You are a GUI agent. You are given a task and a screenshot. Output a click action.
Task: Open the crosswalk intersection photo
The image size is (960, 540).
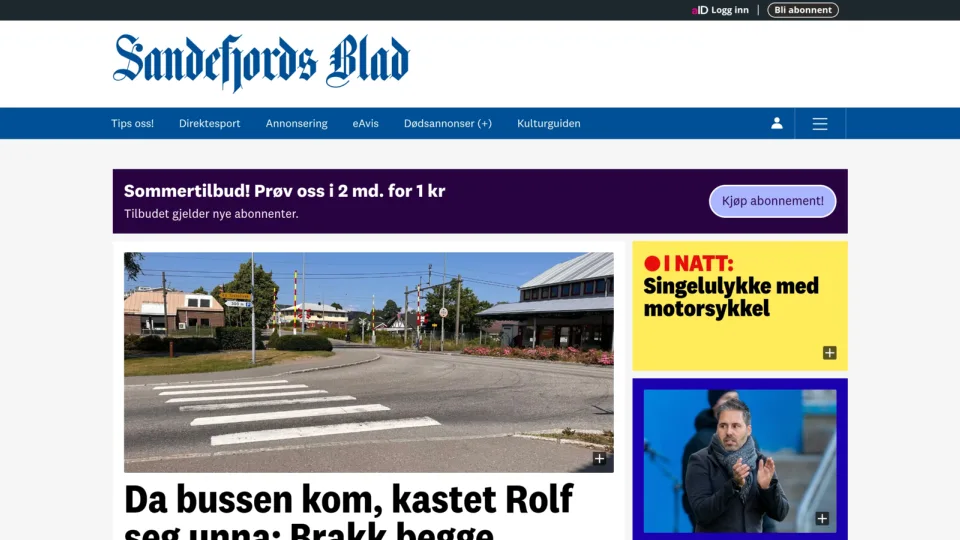(369, 362)
